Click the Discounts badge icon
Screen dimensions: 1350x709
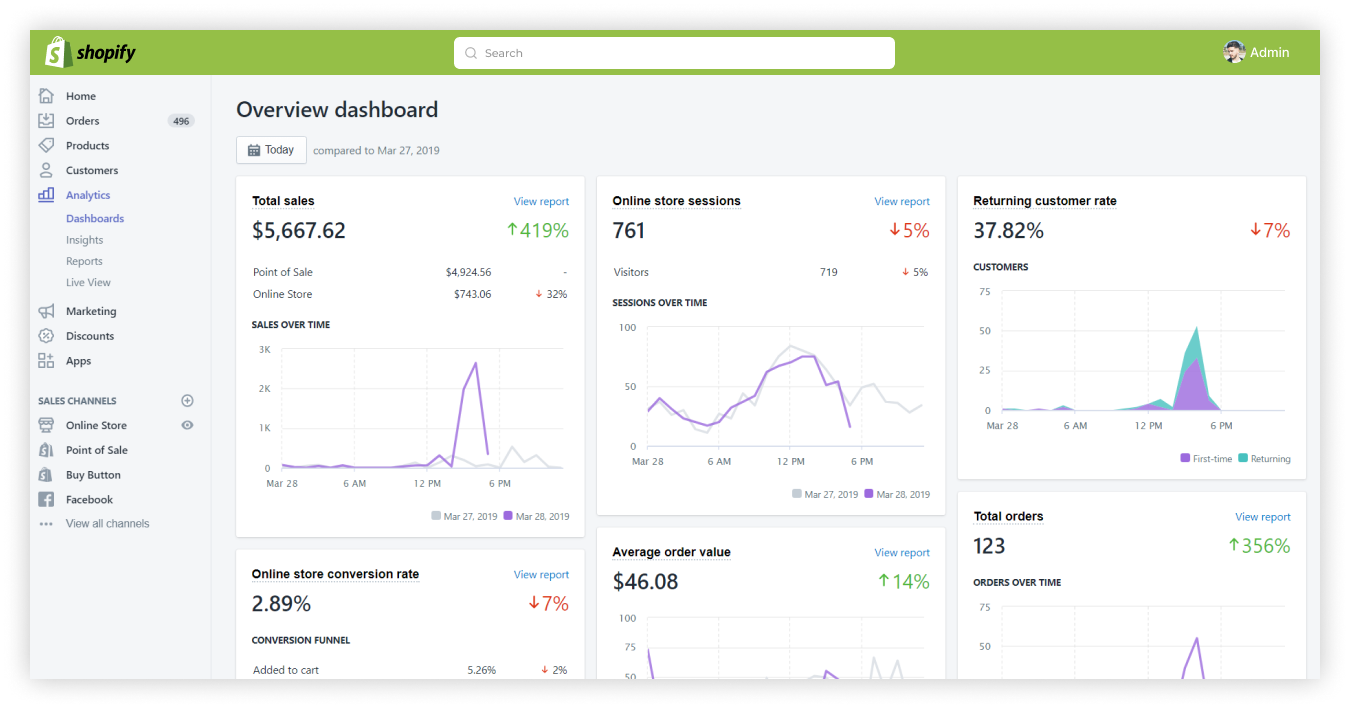(x=46, y=336)
